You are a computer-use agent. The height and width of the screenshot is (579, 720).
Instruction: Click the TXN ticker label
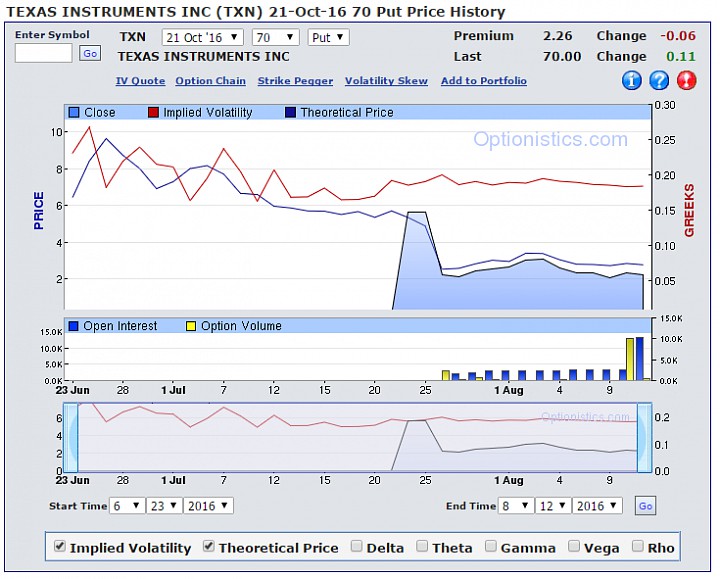[133, 37]
